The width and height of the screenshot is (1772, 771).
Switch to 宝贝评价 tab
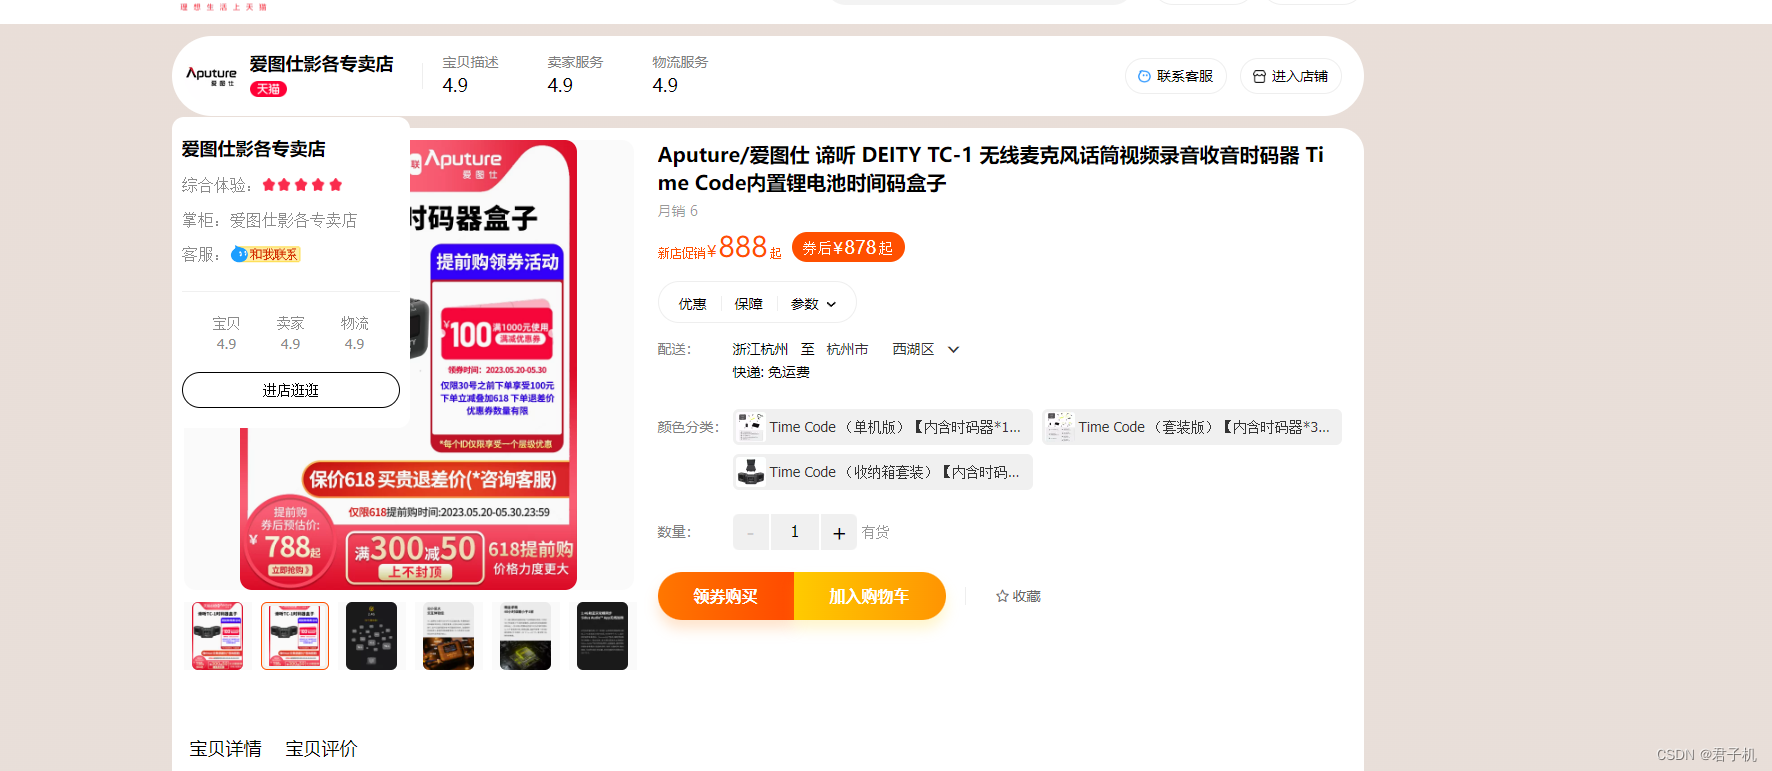tap(321, 749)
